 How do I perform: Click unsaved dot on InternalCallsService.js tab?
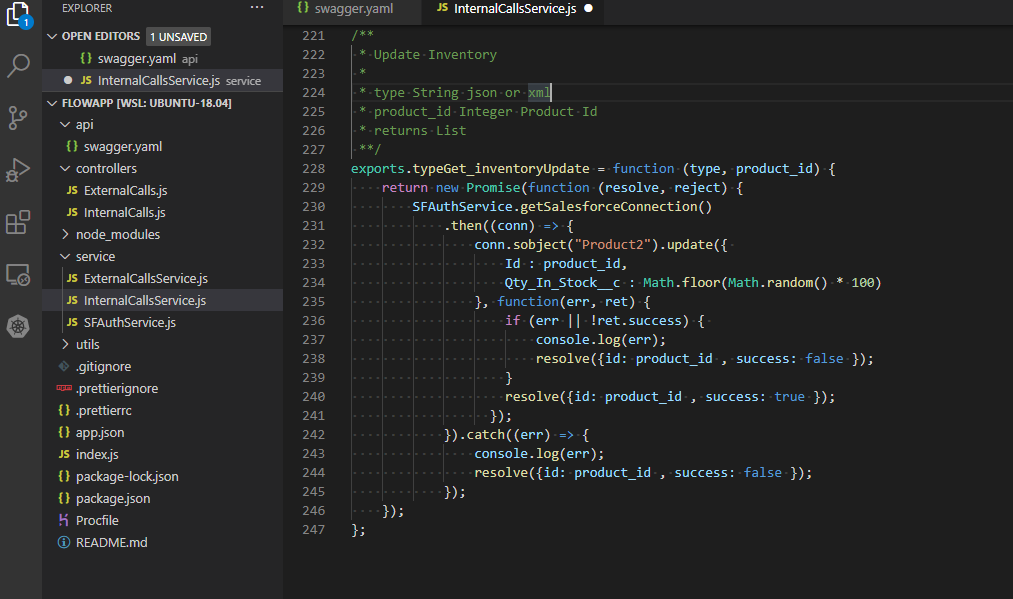(x=587, y=9)
